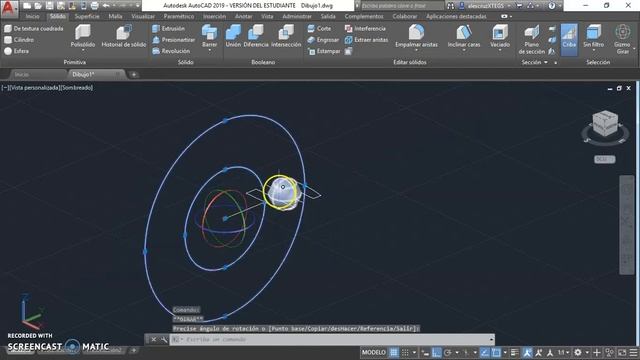Toggle Historial de sólido
The height and width of the screenshot is (360, 640).
pyautogui.click(x=124, y=36)
